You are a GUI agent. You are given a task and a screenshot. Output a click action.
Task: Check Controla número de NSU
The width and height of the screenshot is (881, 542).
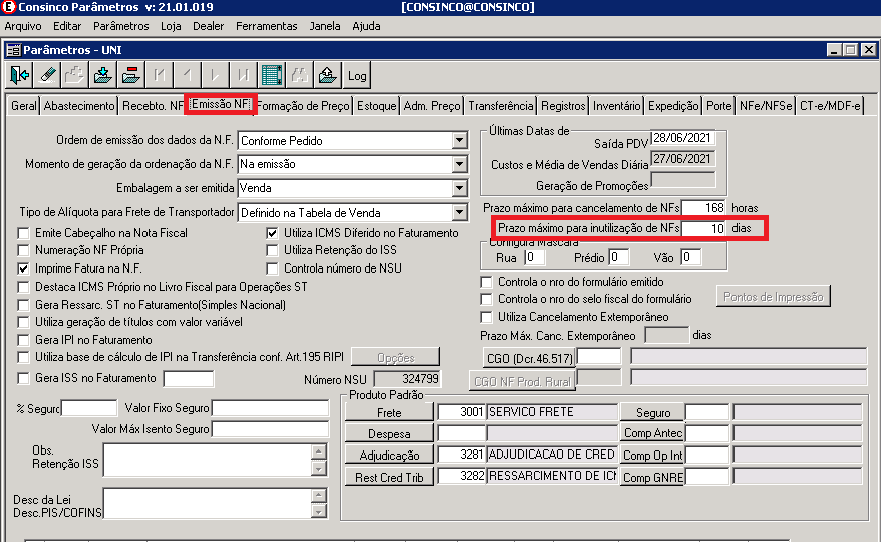(x=273, y=268)
